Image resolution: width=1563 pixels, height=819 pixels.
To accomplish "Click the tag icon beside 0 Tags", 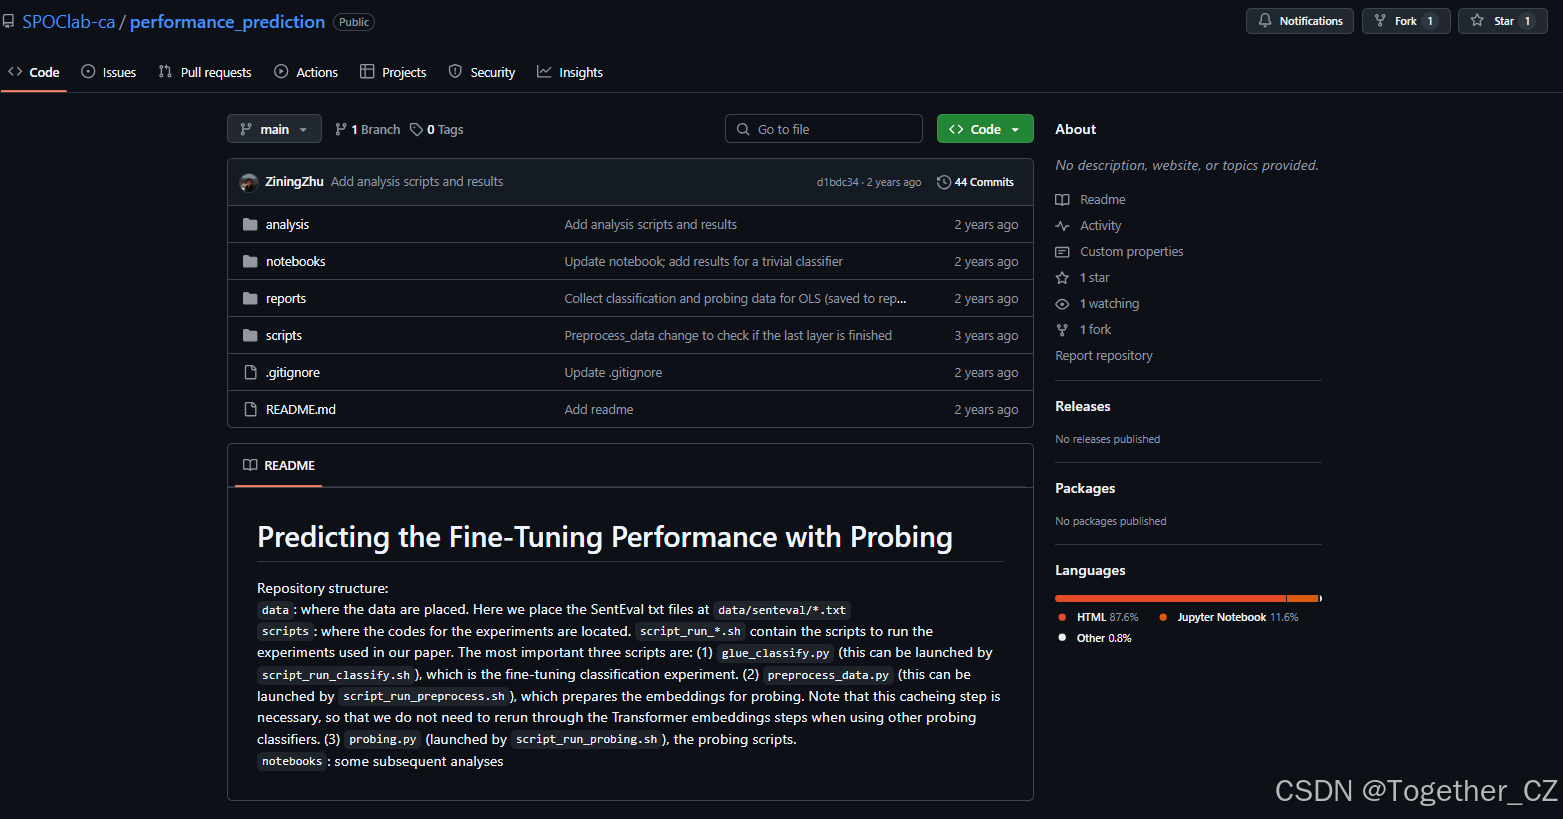I will 416,129.
